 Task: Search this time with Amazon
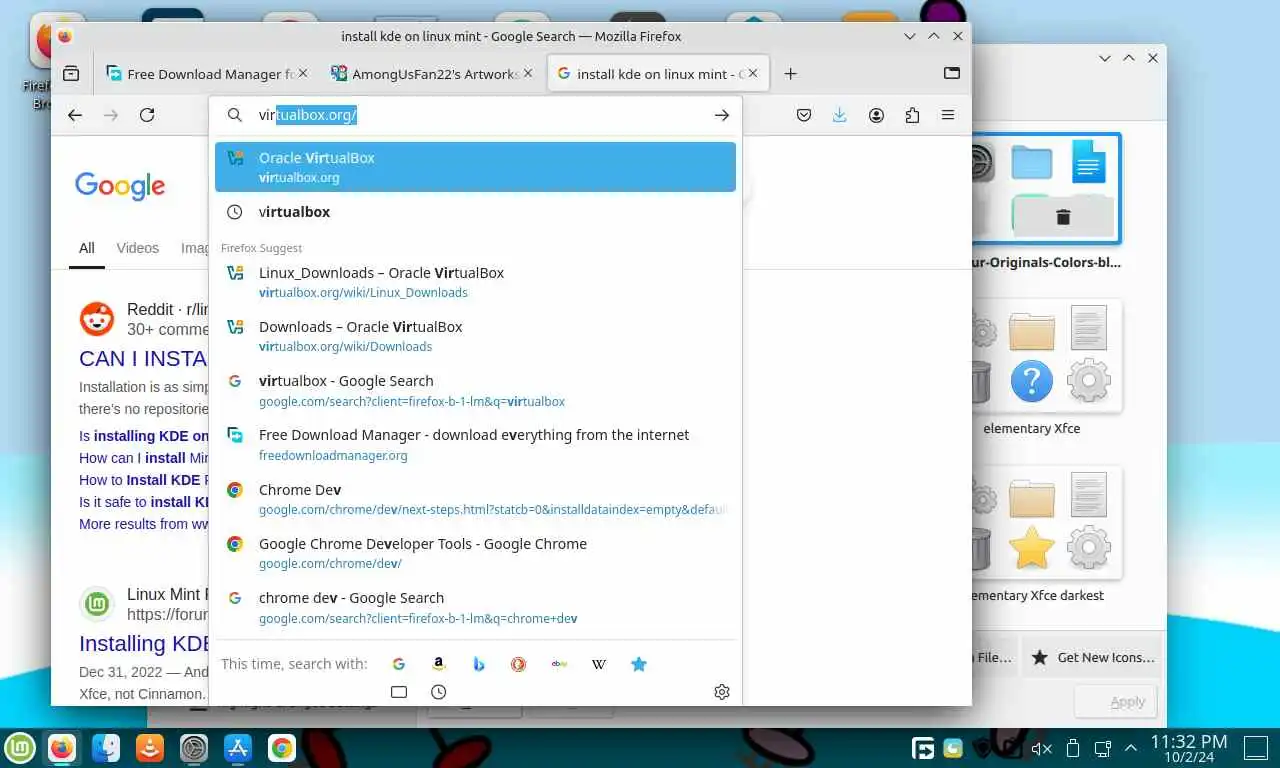[x=438, y=664]
